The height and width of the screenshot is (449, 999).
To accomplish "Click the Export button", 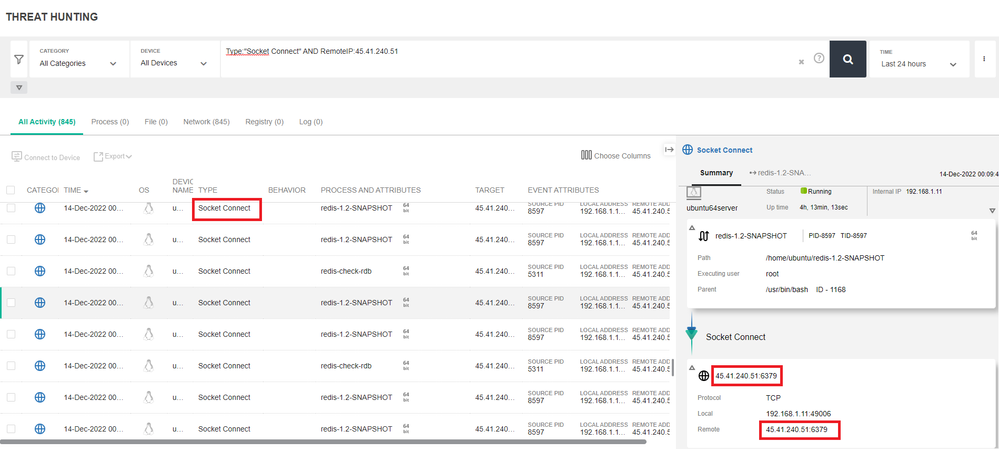I will (x=113, y=157).
